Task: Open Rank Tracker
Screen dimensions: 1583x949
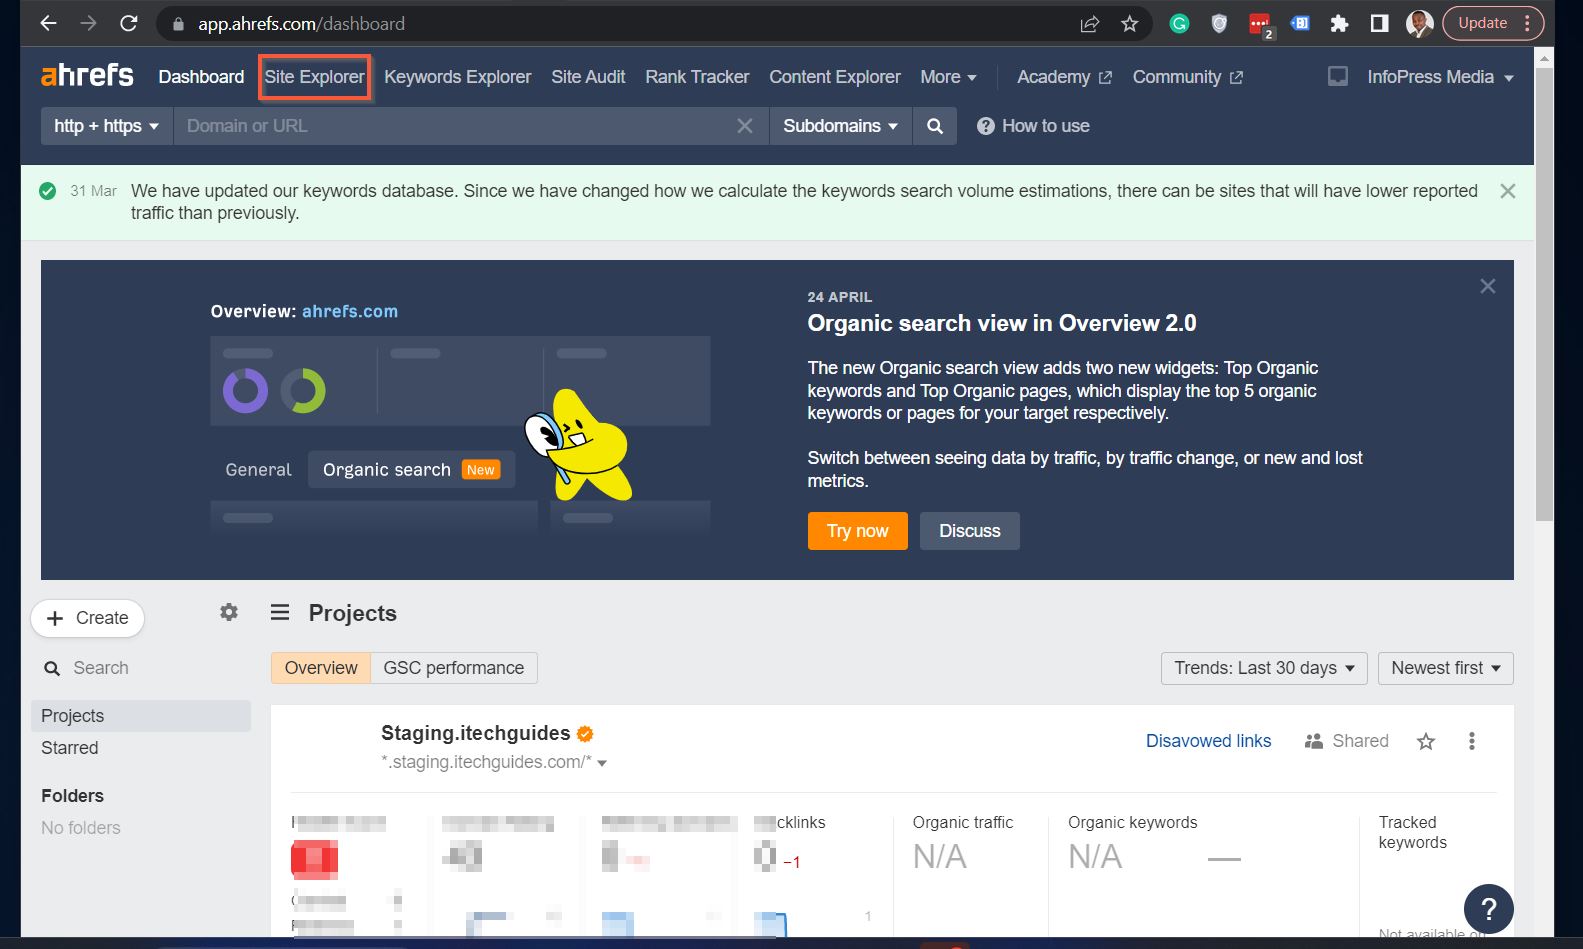Action: click(697, 77)
